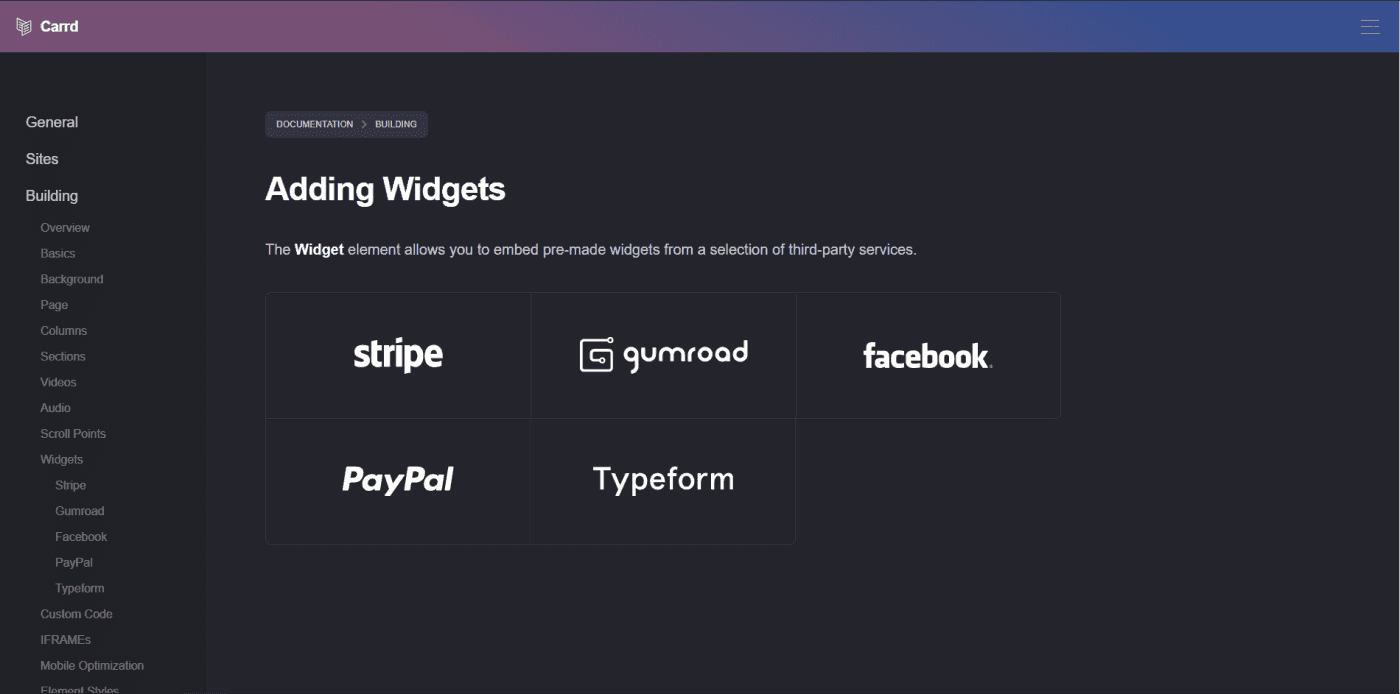The width and height of the screenshot is (1400, 694).
Task: Open the PayPal widget card
Action: tap(398, 481)
